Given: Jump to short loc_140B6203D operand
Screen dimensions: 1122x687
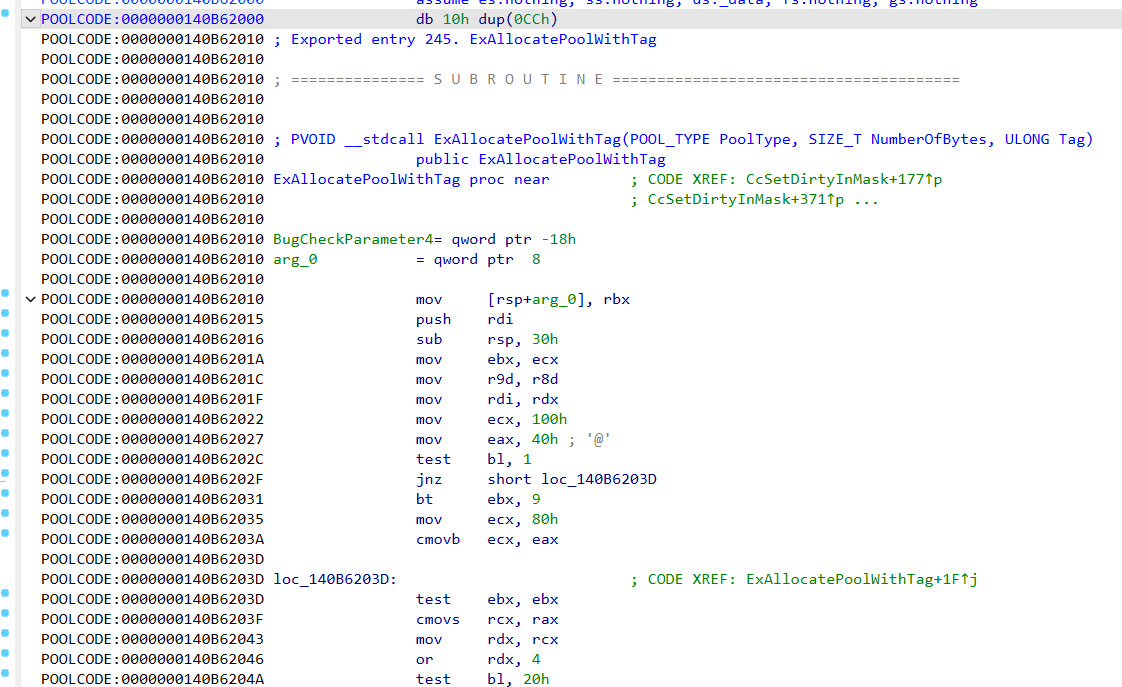Looking at the screenshot, I should [x=572, y=479].
